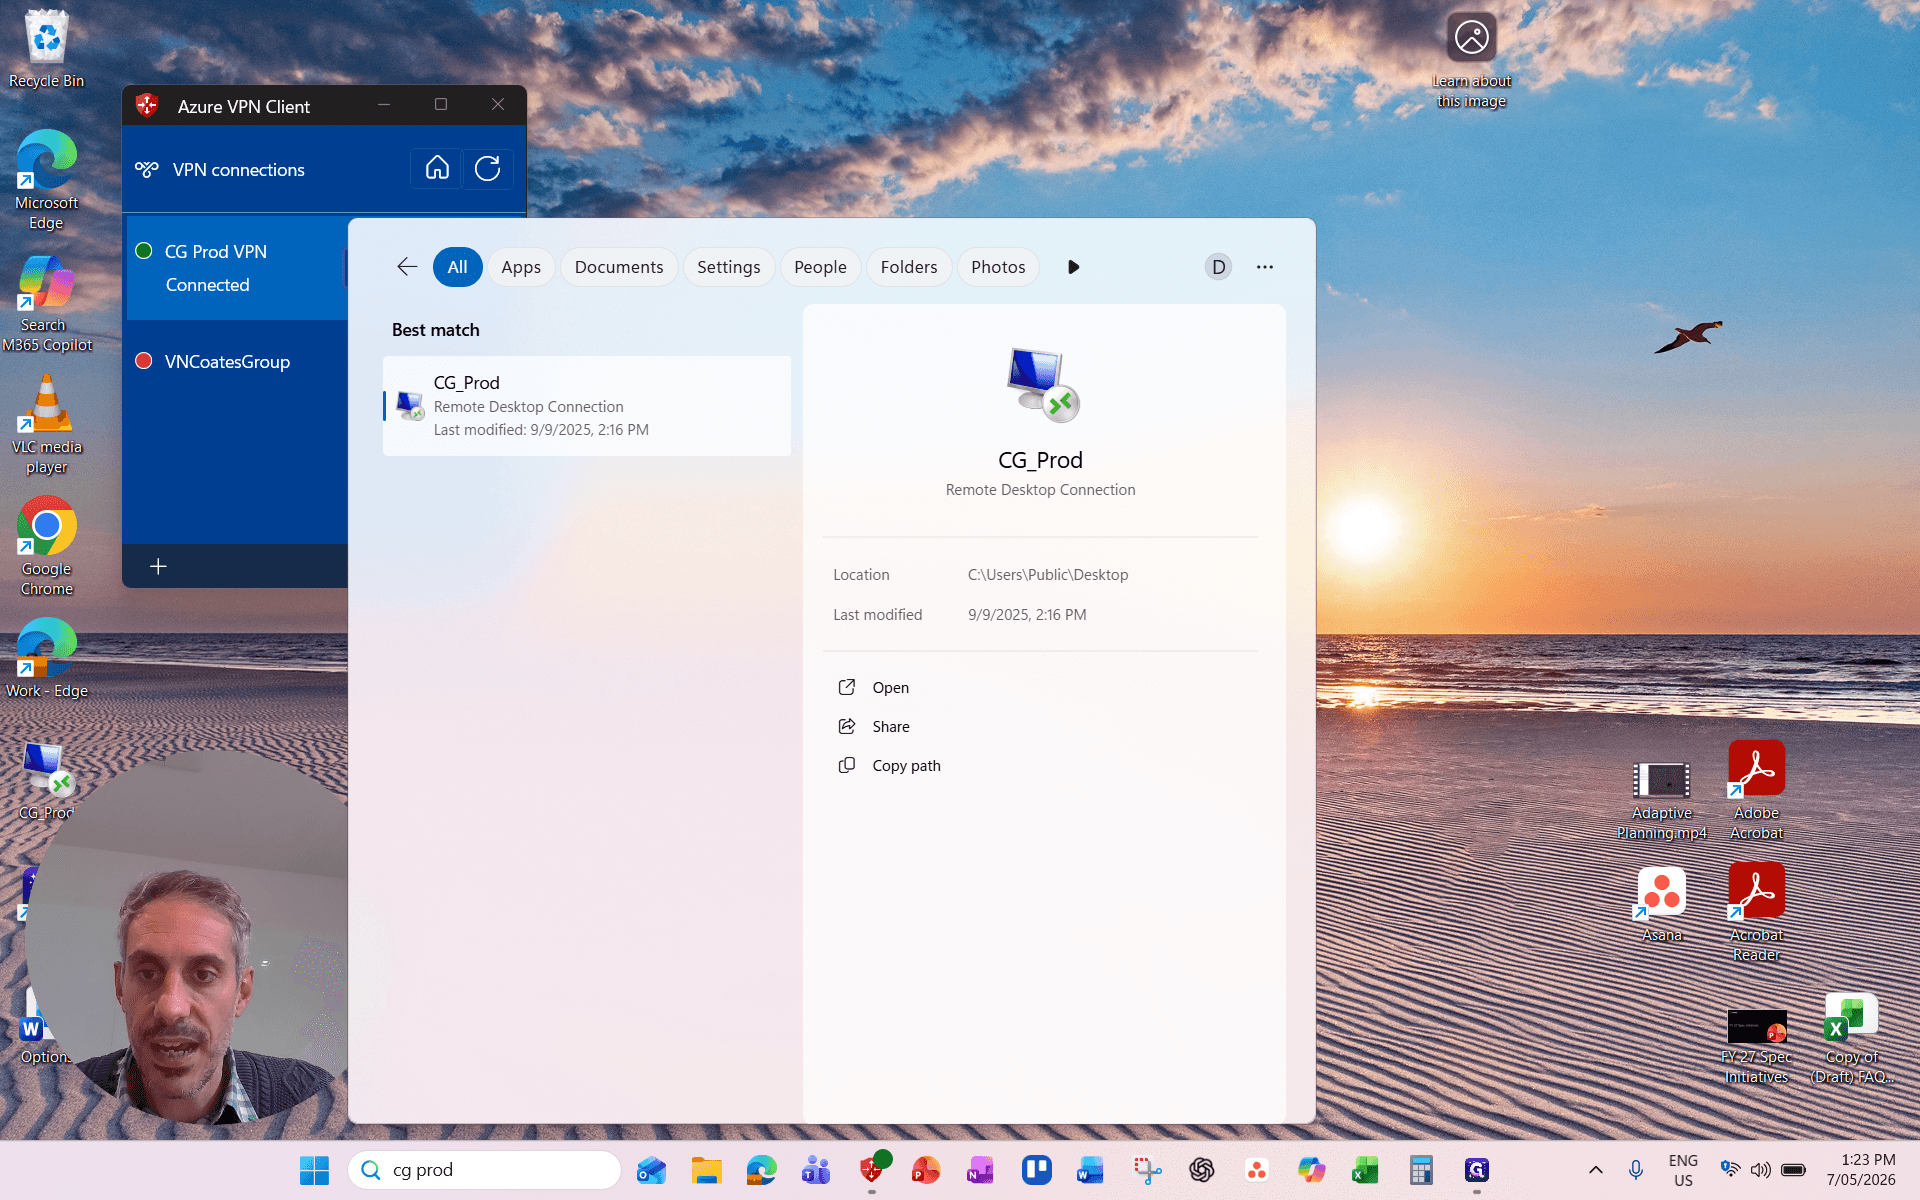
Task: Show more search filters with arrow
Action: pyautogui.click(x=1073, y=267)
